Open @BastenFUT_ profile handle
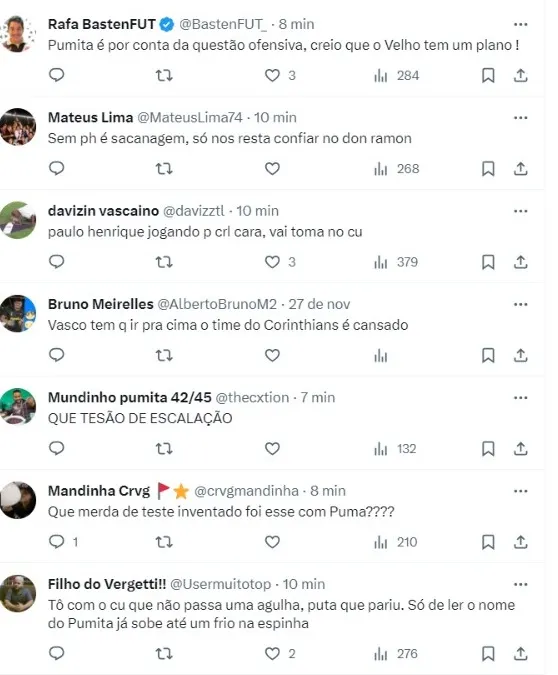Image resolution: width=558 pixels, height=675 pixels. 223,24
